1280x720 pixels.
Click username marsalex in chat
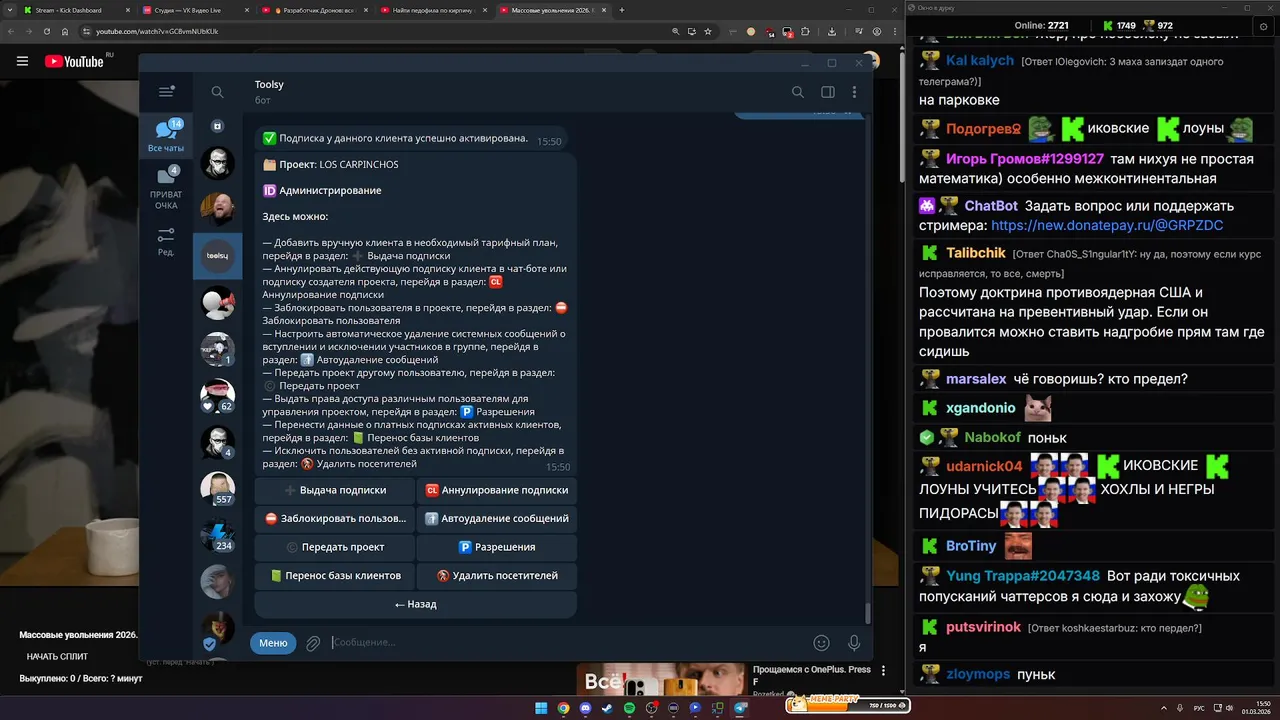(x=976, y=379)
